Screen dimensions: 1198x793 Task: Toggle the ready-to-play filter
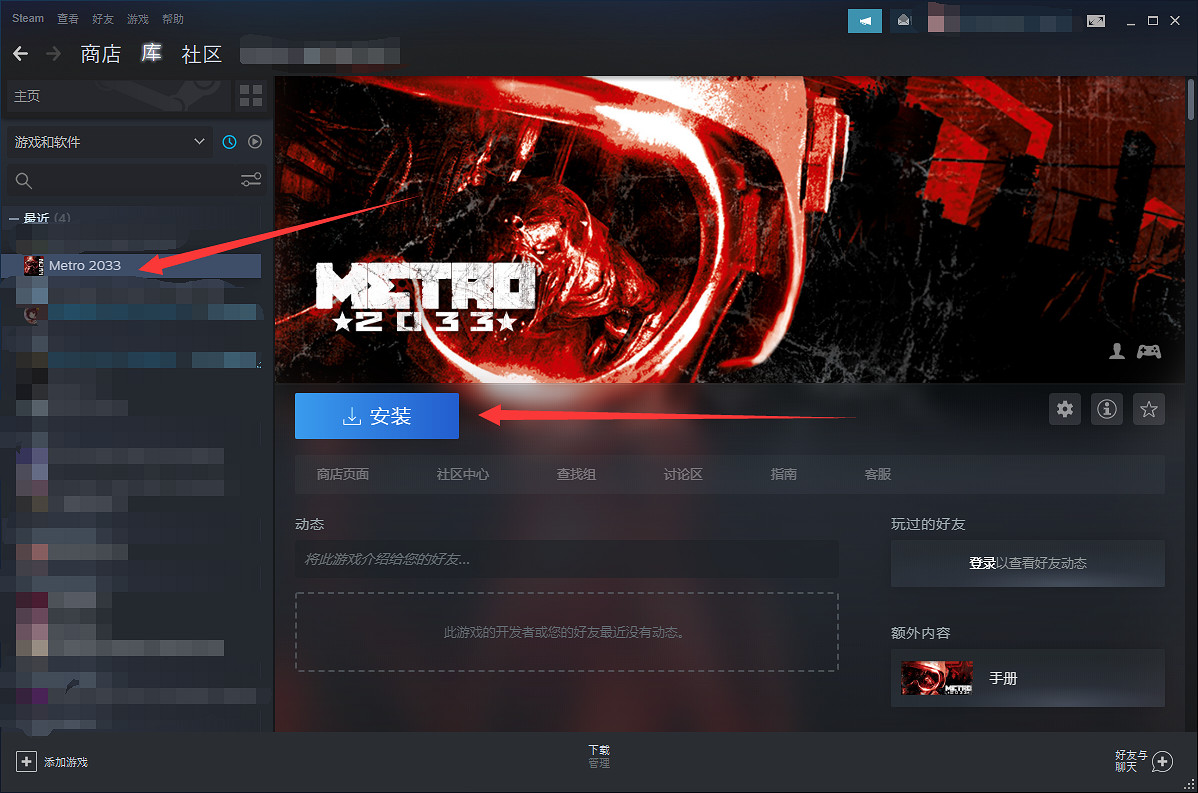coord(255,142)
